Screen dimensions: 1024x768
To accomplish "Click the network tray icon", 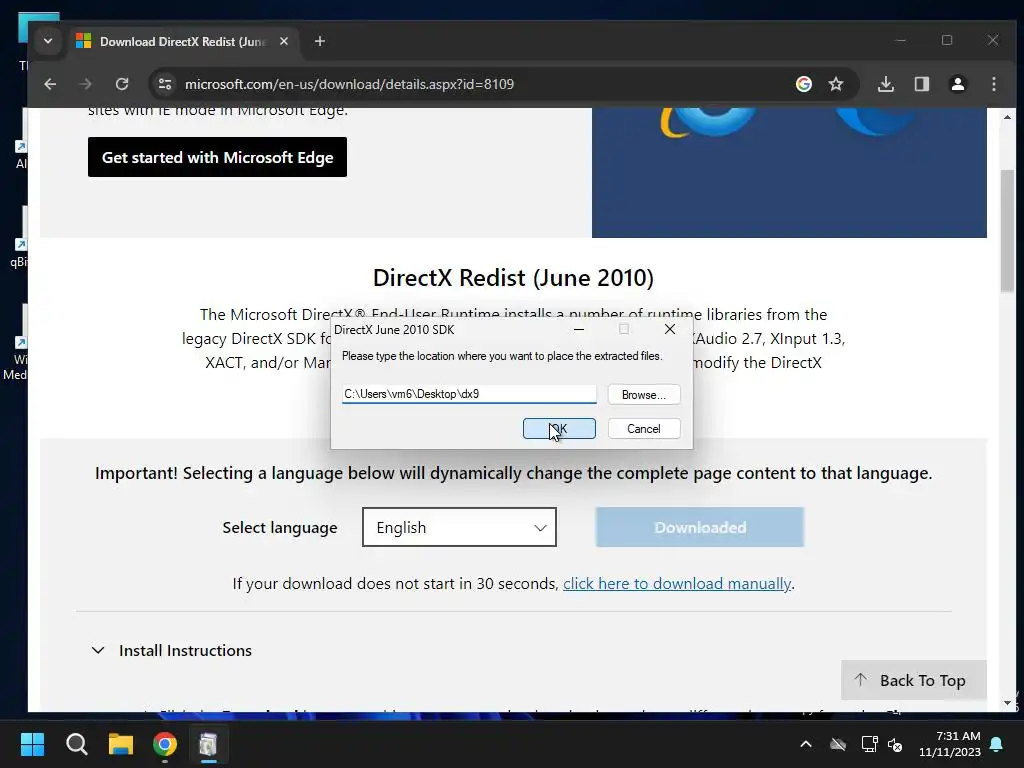I will (869, 744).
